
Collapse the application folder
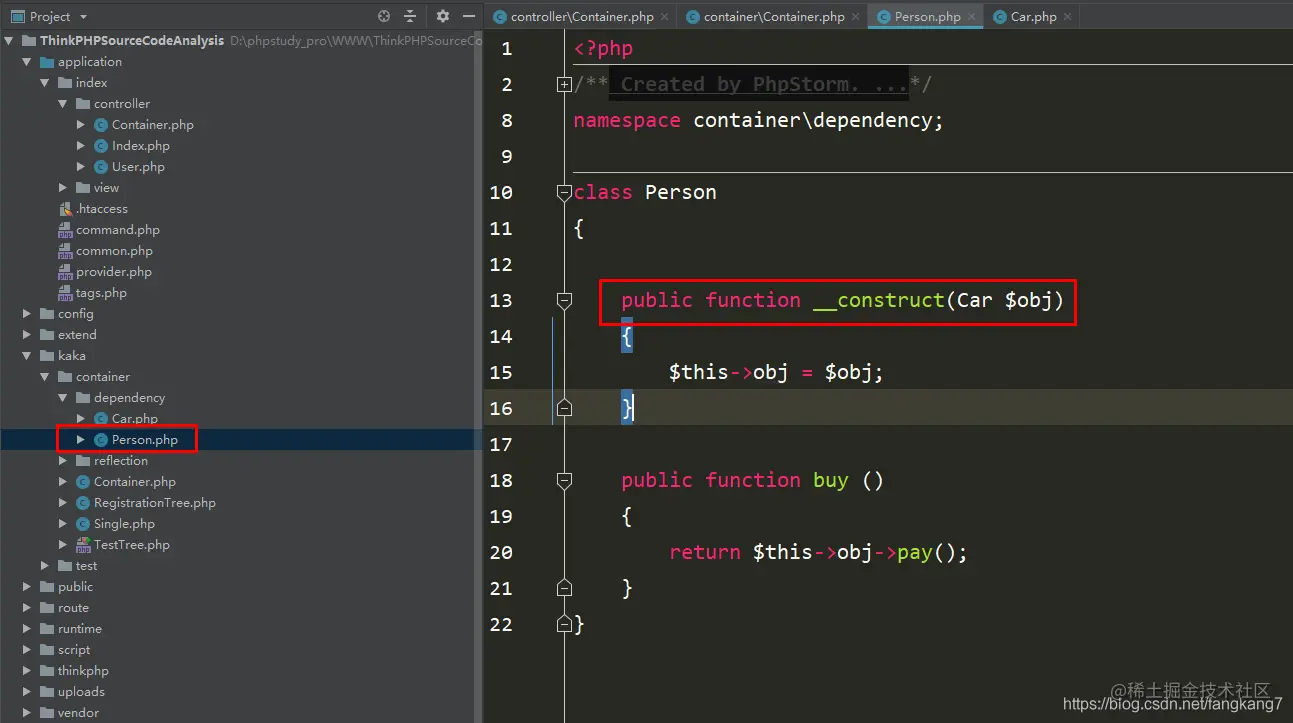coord(27,62)
